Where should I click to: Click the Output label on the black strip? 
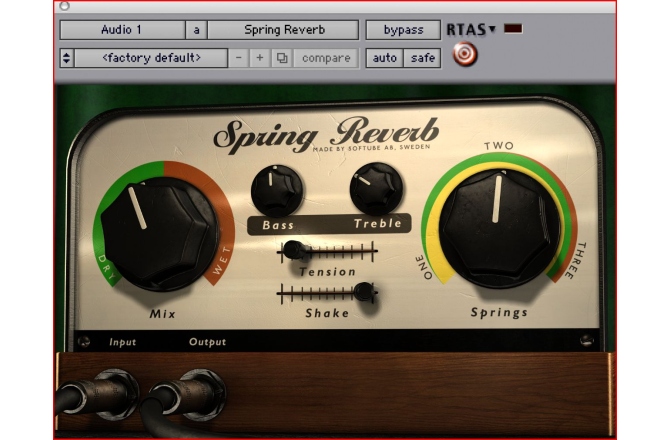point(207,342)
